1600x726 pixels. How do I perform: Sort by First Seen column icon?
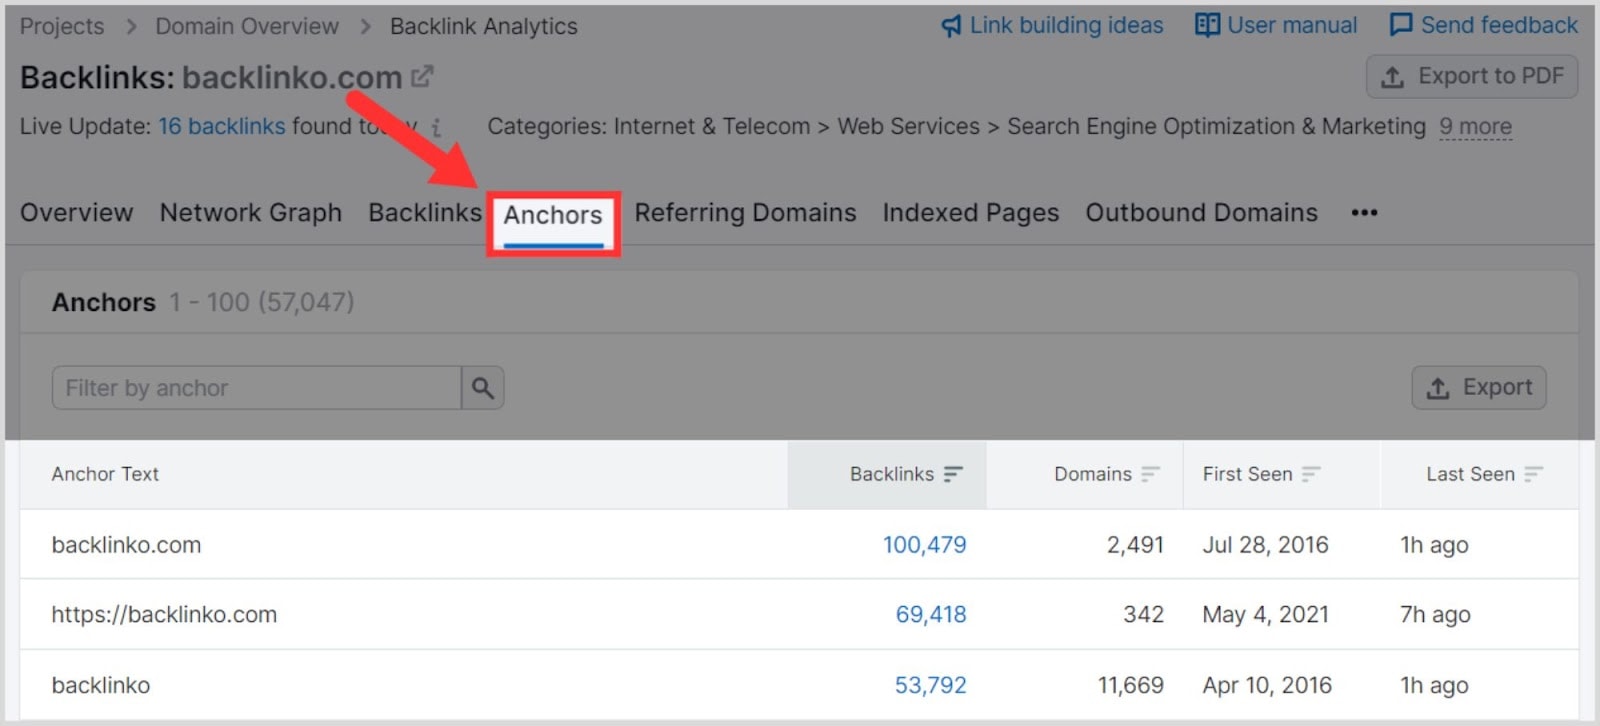(1312, 474)
